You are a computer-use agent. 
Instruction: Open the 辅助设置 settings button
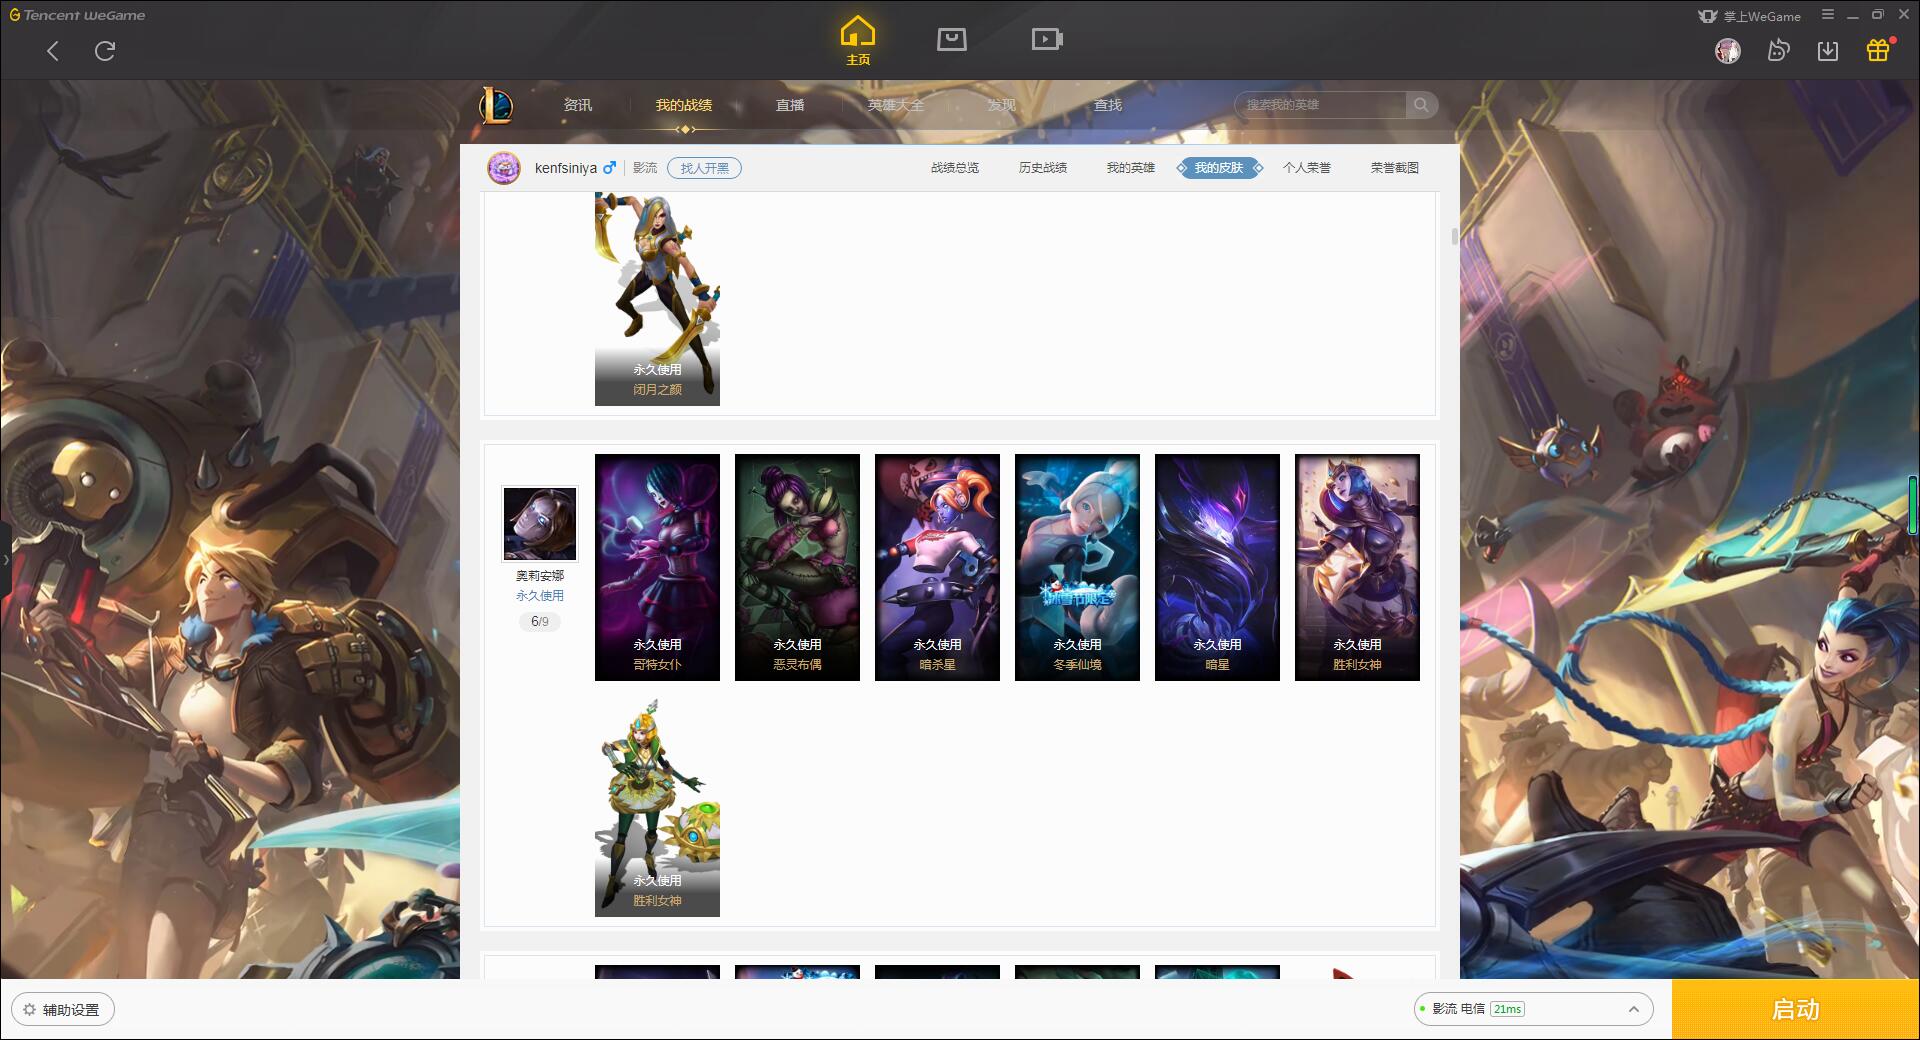pos(62,1010)
